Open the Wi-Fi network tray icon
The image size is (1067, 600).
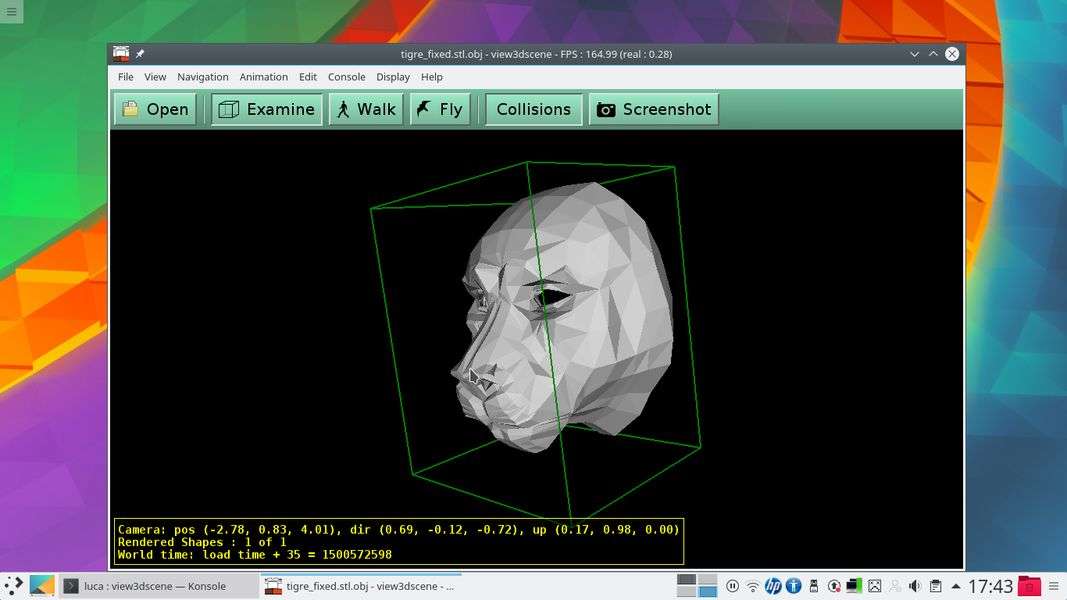(x=752, y=586)
